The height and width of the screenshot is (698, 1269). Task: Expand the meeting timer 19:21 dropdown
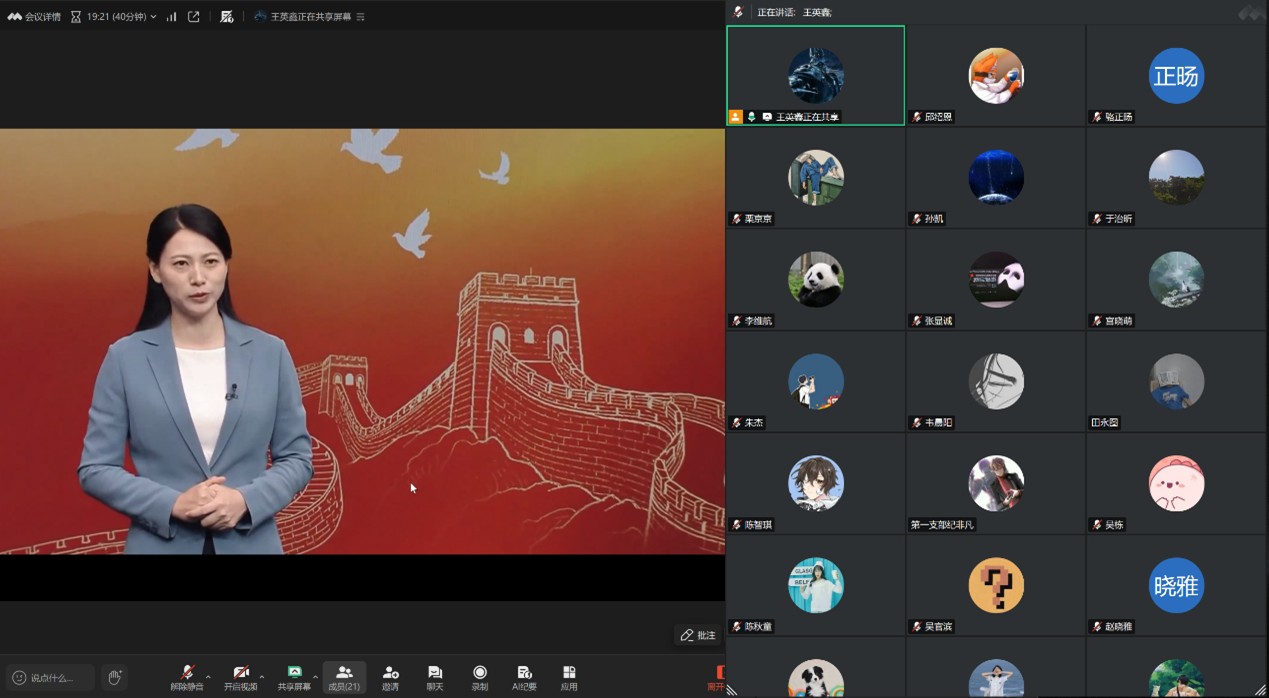point(153,17)
